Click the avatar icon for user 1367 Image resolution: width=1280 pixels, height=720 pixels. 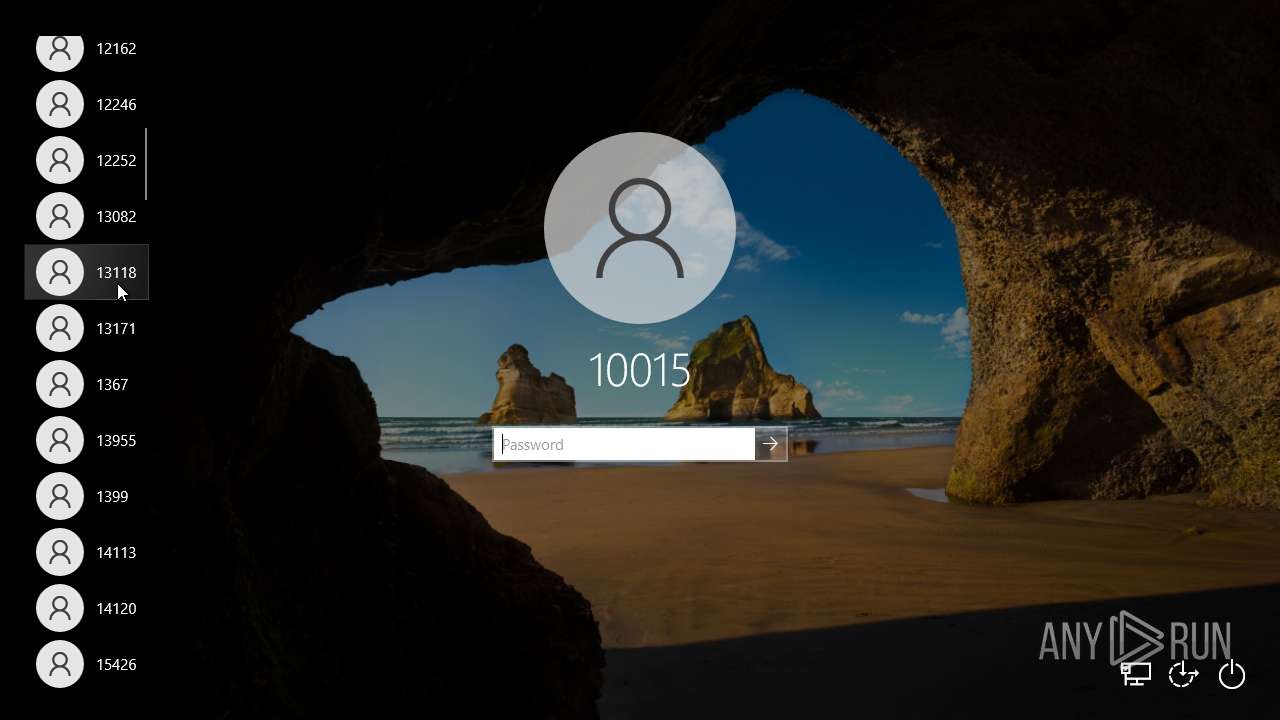tap(60, 384)
